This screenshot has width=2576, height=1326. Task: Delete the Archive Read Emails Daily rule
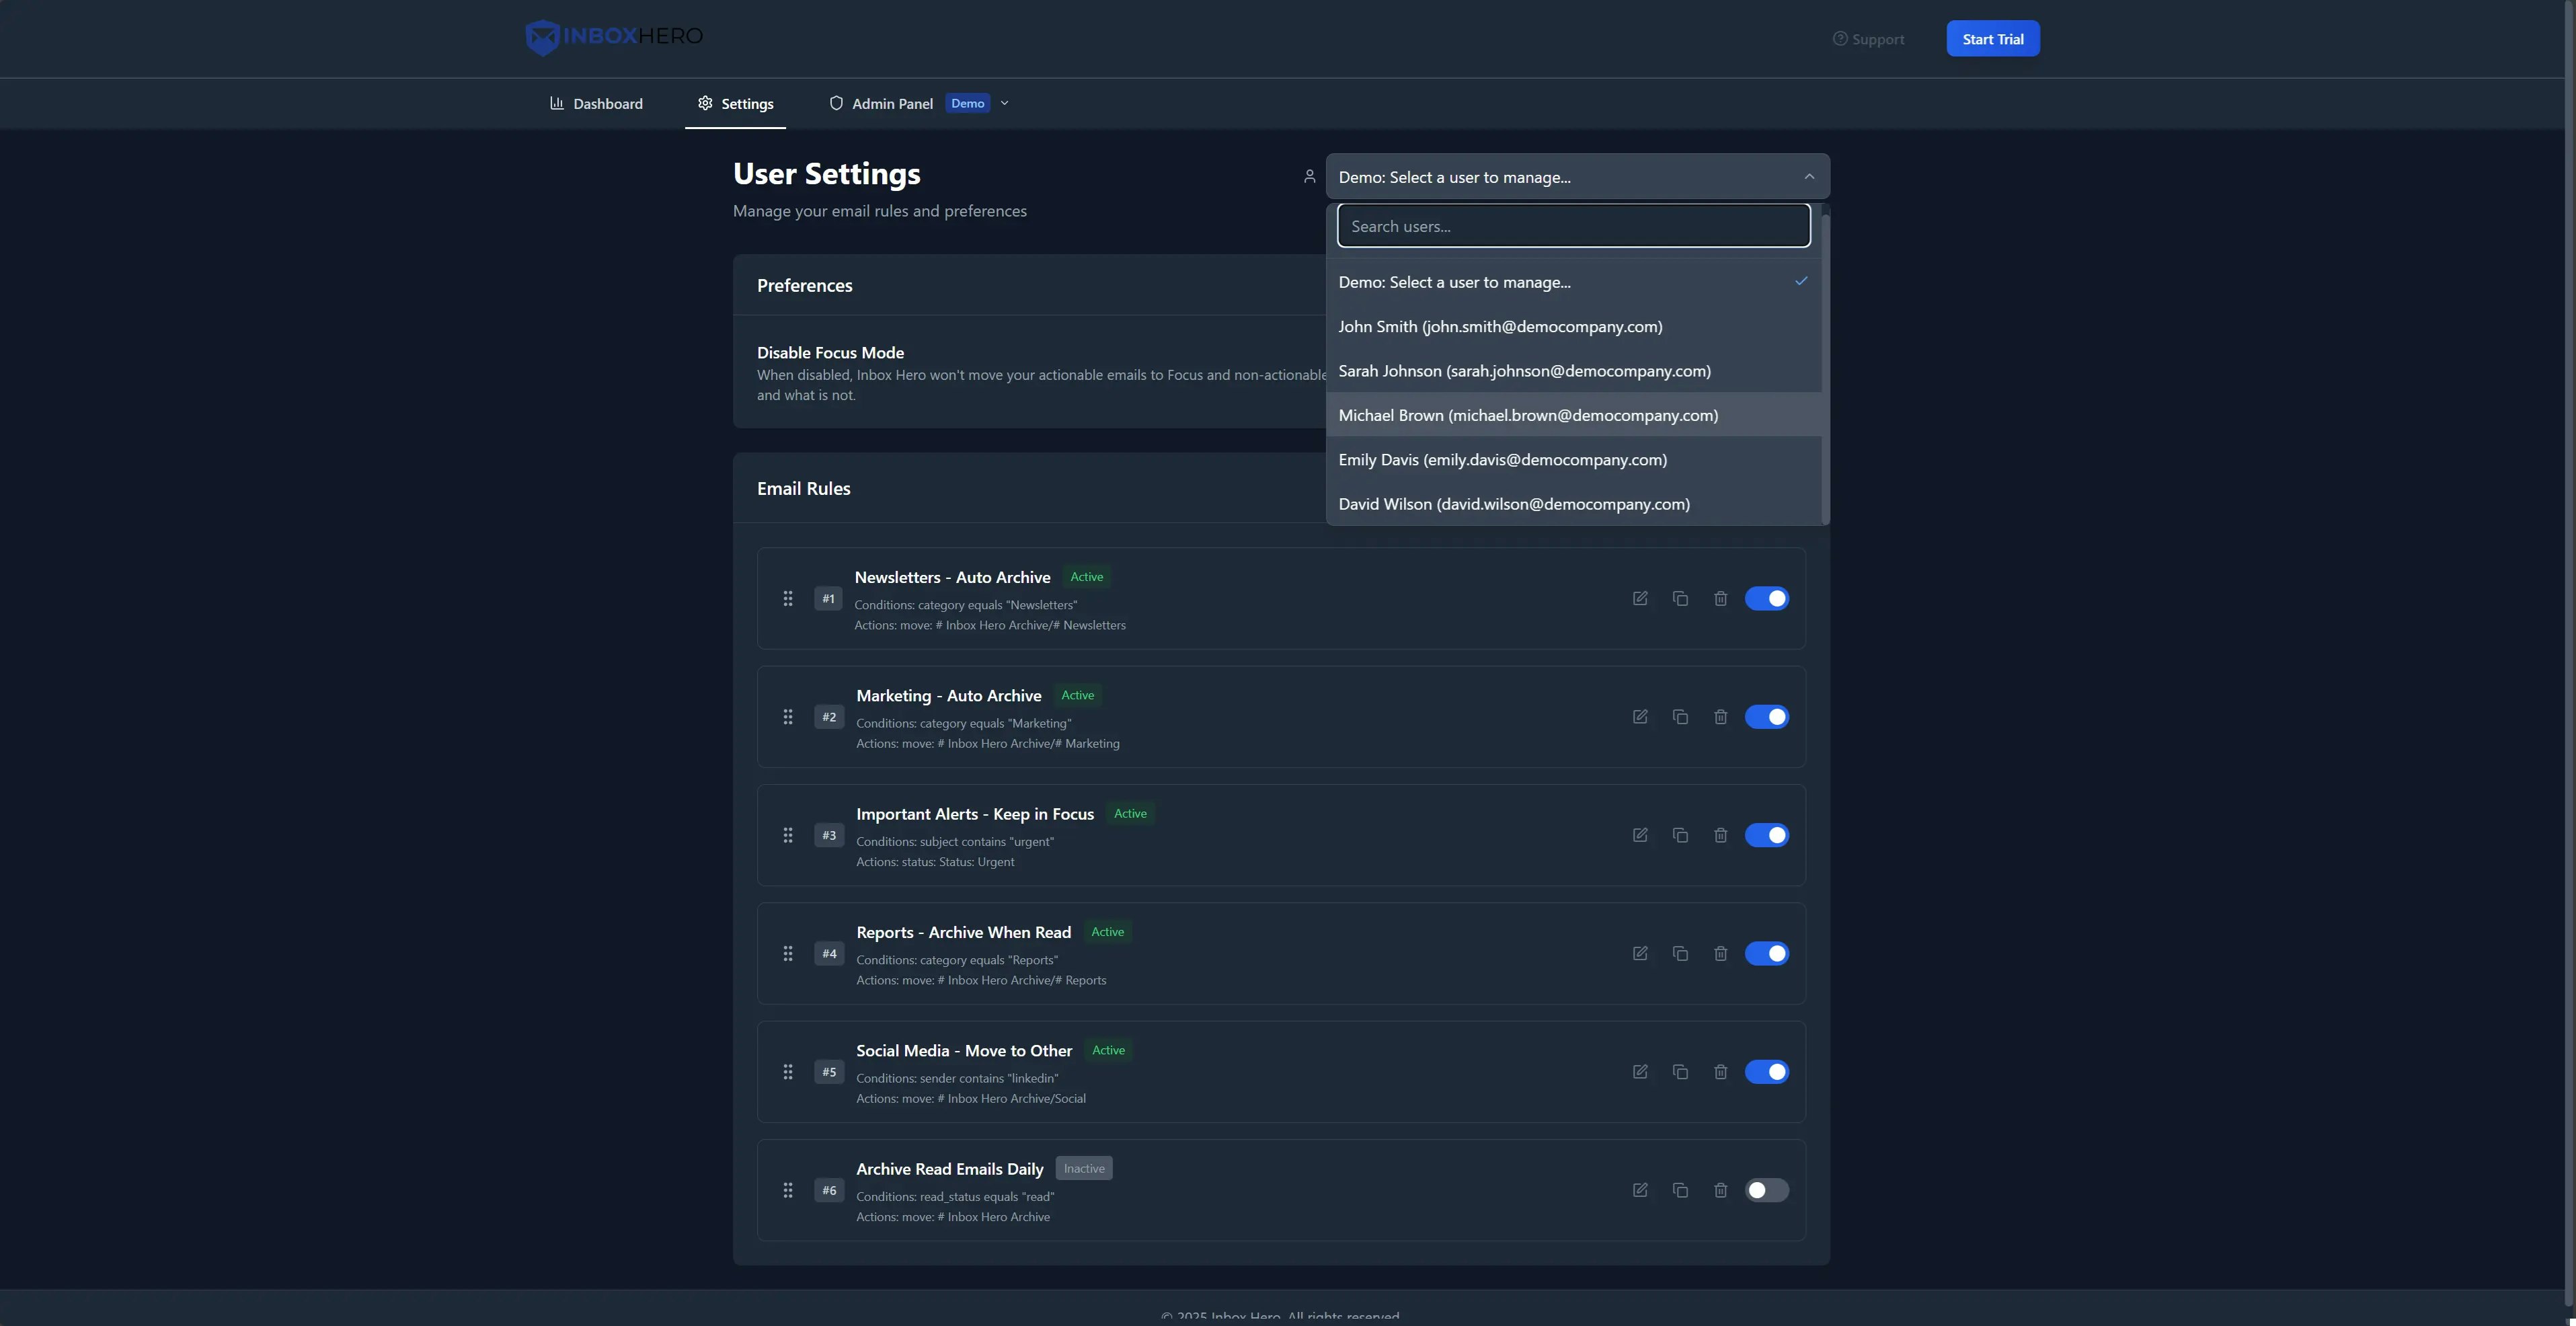coord(1720,1190)
